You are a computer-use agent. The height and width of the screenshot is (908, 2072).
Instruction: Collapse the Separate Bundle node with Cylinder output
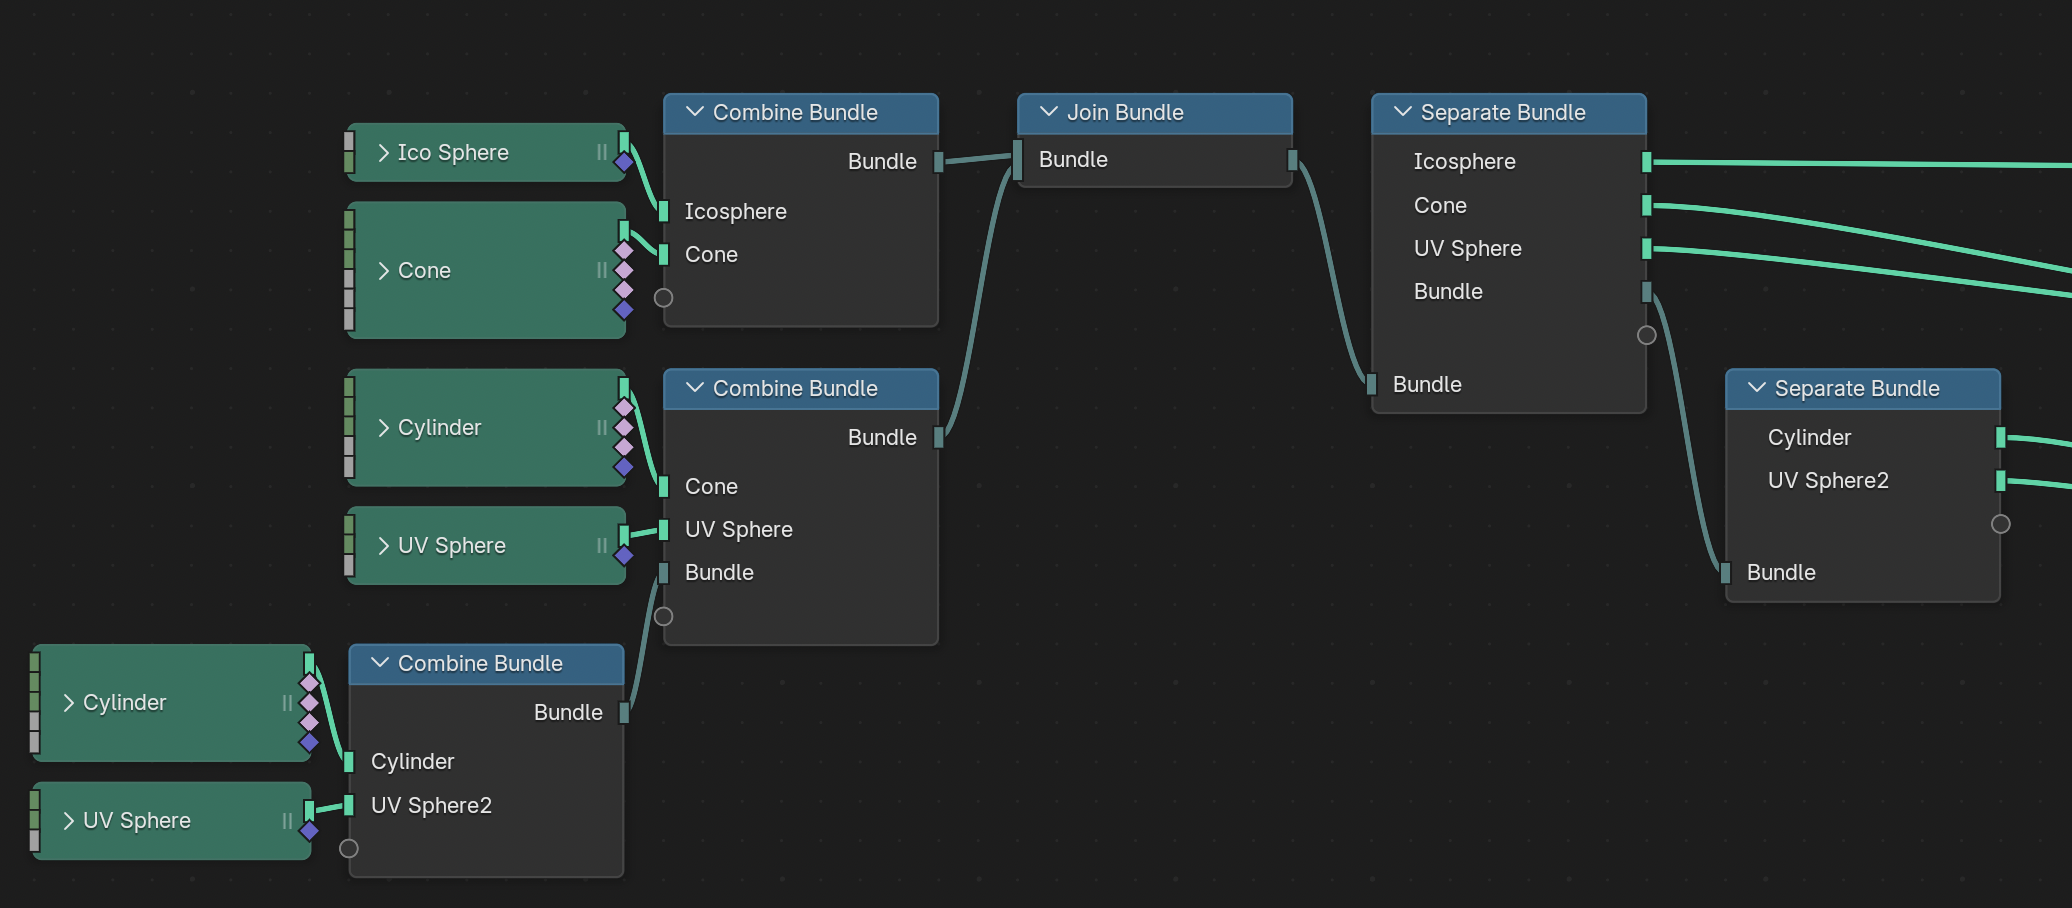(x=1757, y=388)
